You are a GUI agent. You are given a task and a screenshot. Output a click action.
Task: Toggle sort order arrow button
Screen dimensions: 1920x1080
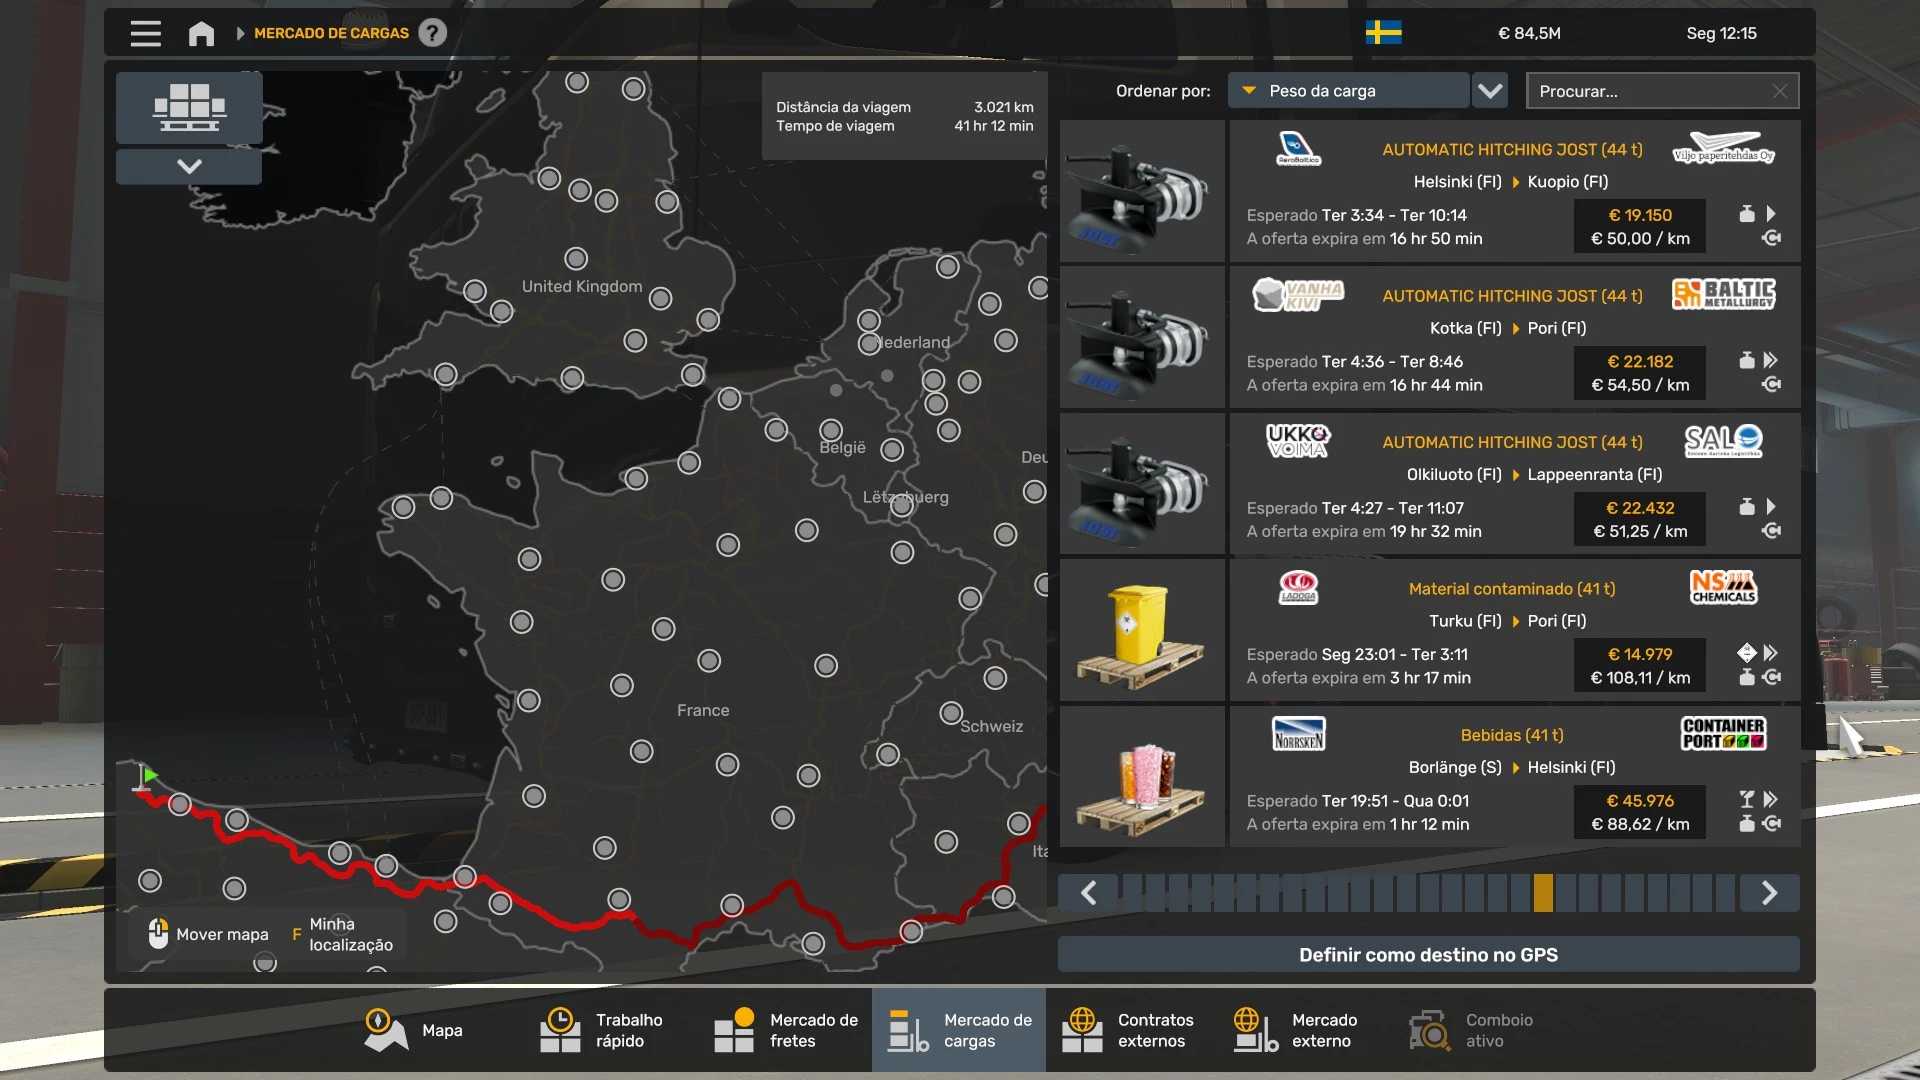tap(1490, 91)
